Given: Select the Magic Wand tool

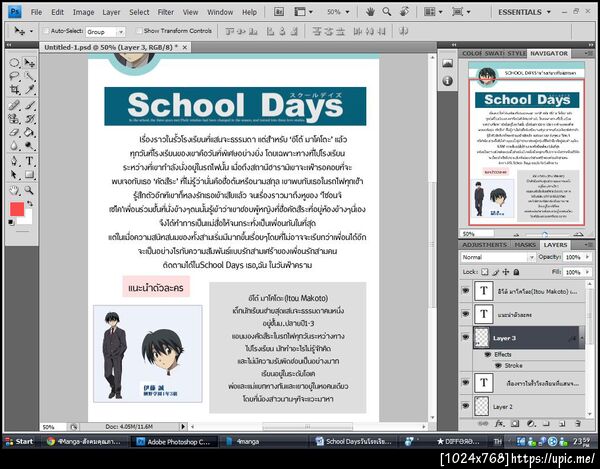Looking at the screenshot, I should (x=29, y=76).
